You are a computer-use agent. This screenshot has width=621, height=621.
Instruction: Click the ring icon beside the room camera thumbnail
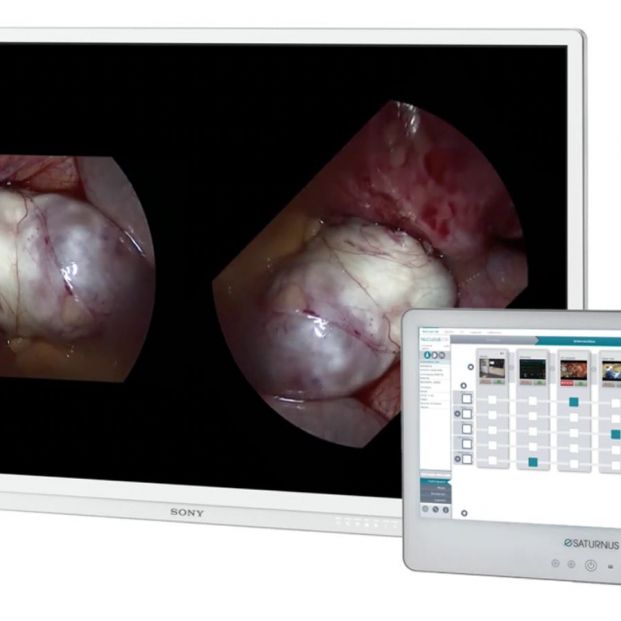pos(471,367)
